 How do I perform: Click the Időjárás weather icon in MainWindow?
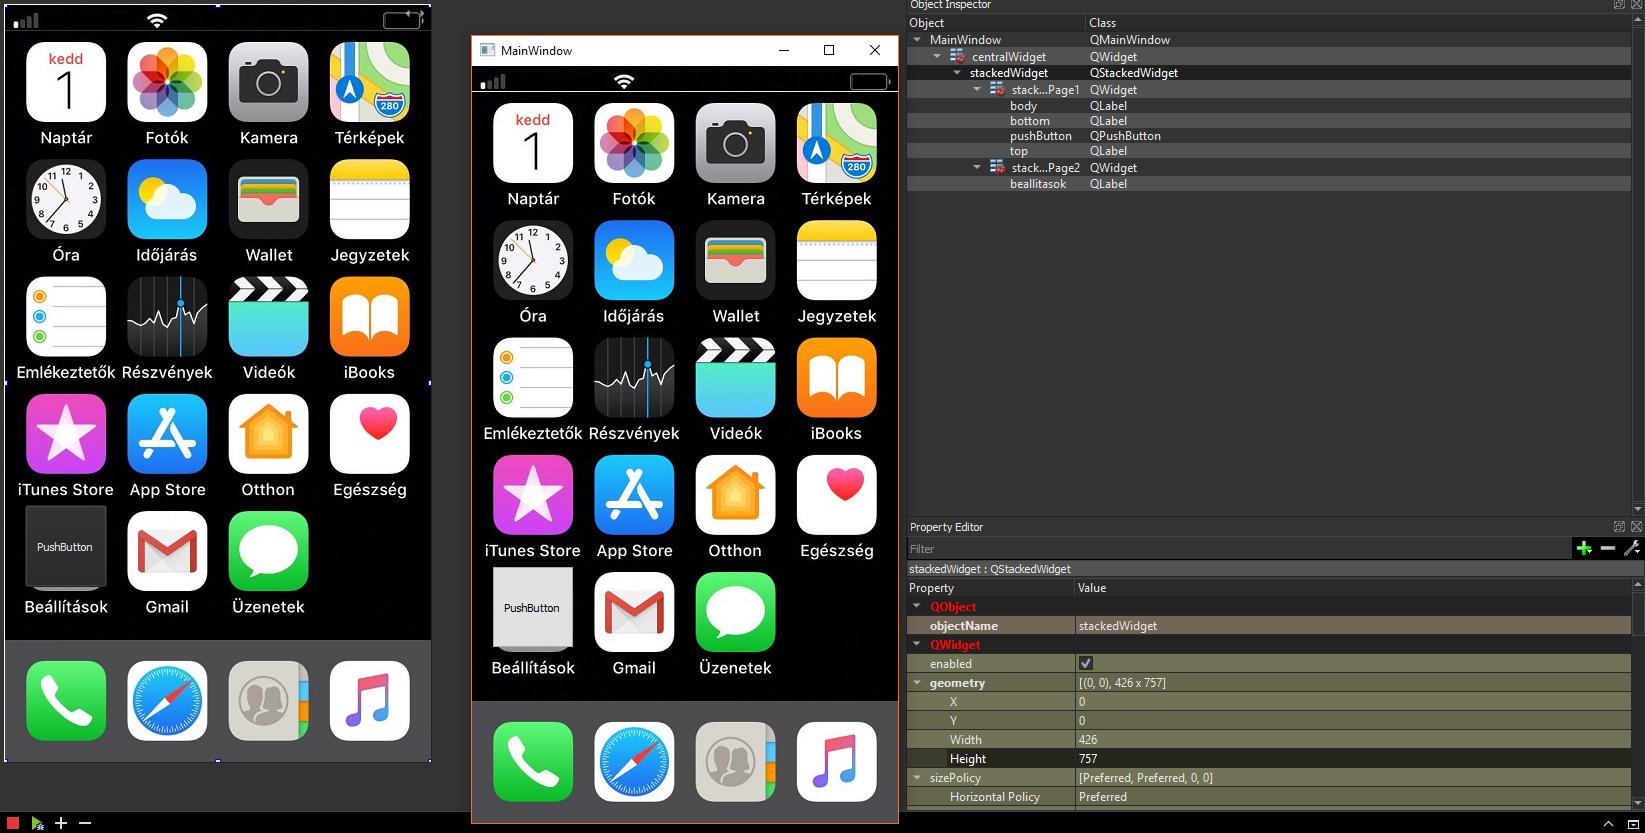pyautogui.click(x=634, y=260)
